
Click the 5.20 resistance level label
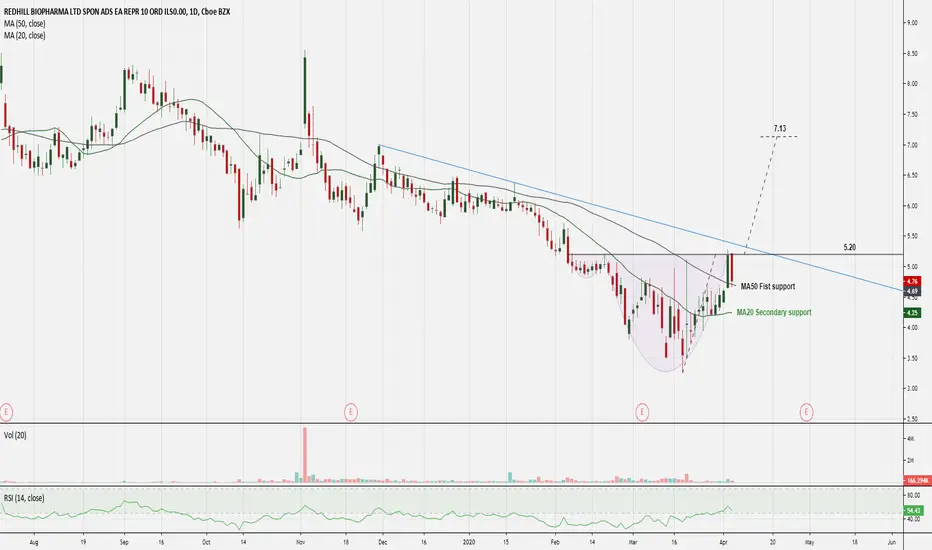[x=850, y=247]
